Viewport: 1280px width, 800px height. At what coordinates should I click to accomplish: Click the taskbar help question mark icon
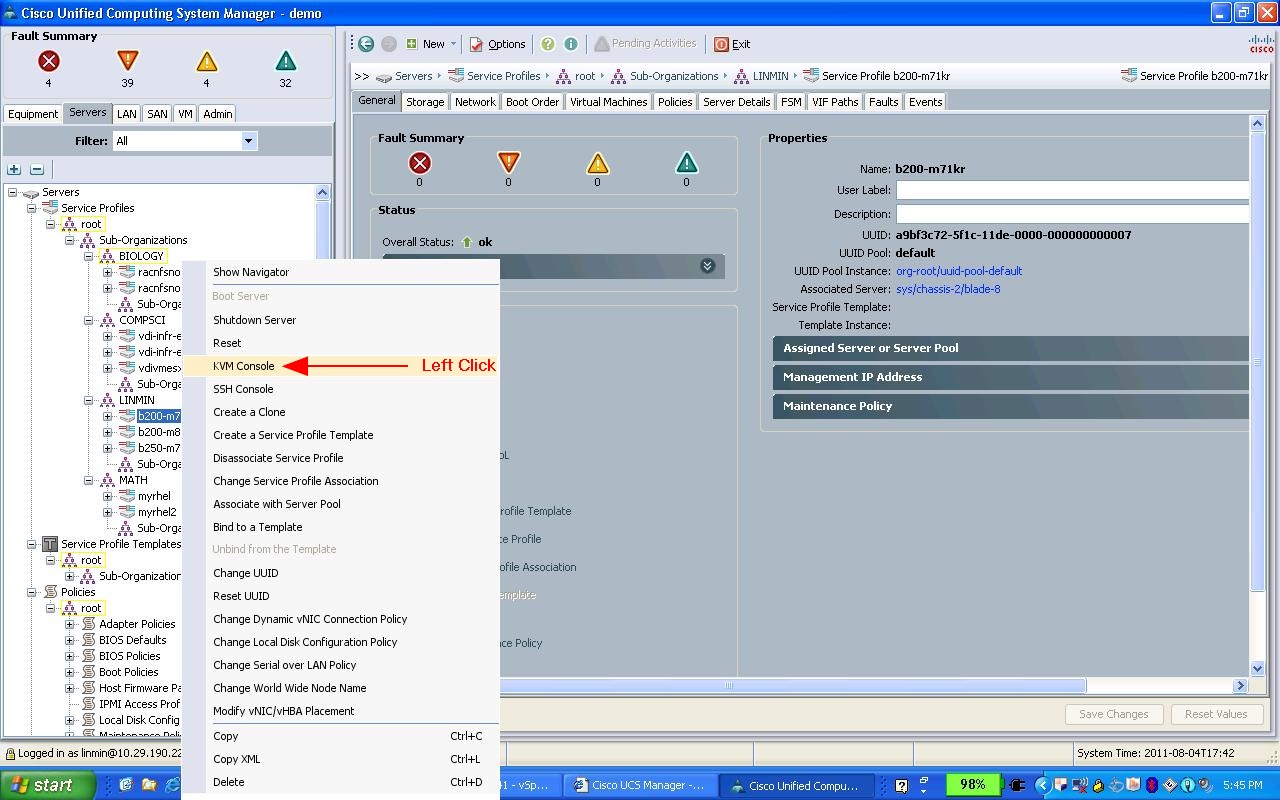point(901,786)
